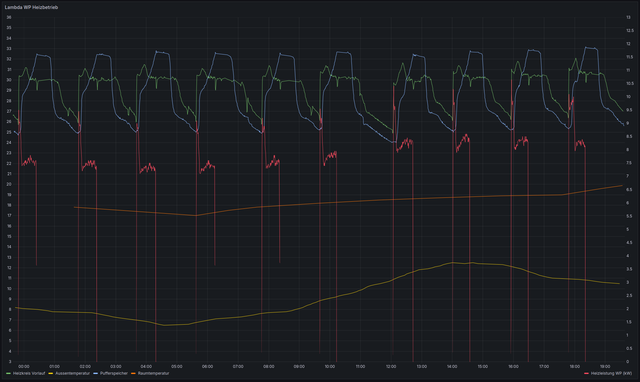Click the 6.5 value on right kW axis
640x382 pixels.
(x=629, y=190)
